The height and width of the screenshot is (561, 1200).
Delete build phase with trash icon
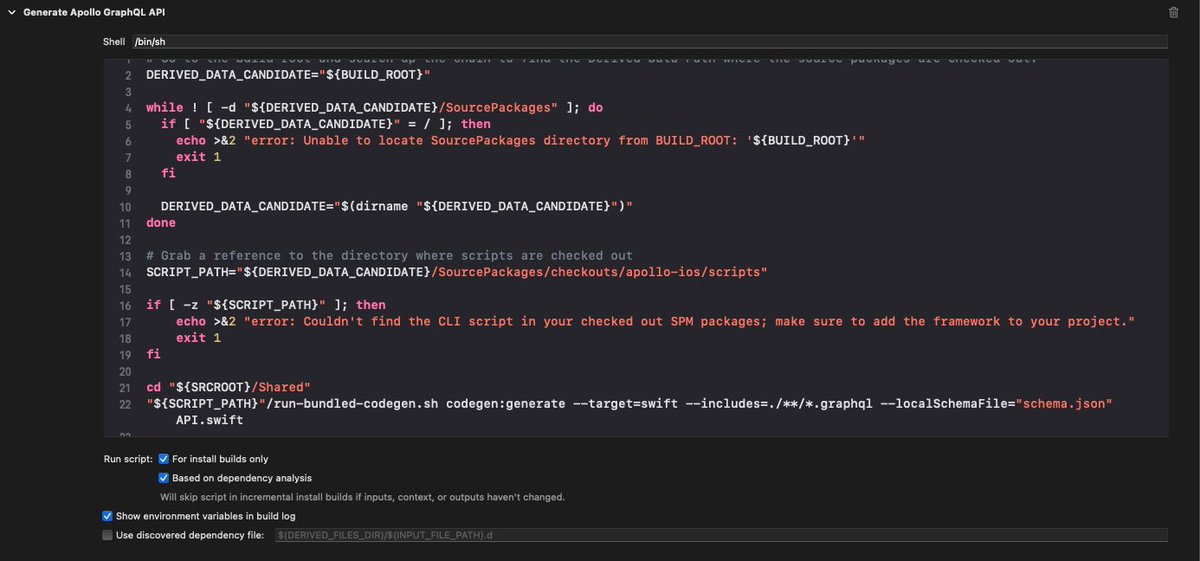[1173, 12]
